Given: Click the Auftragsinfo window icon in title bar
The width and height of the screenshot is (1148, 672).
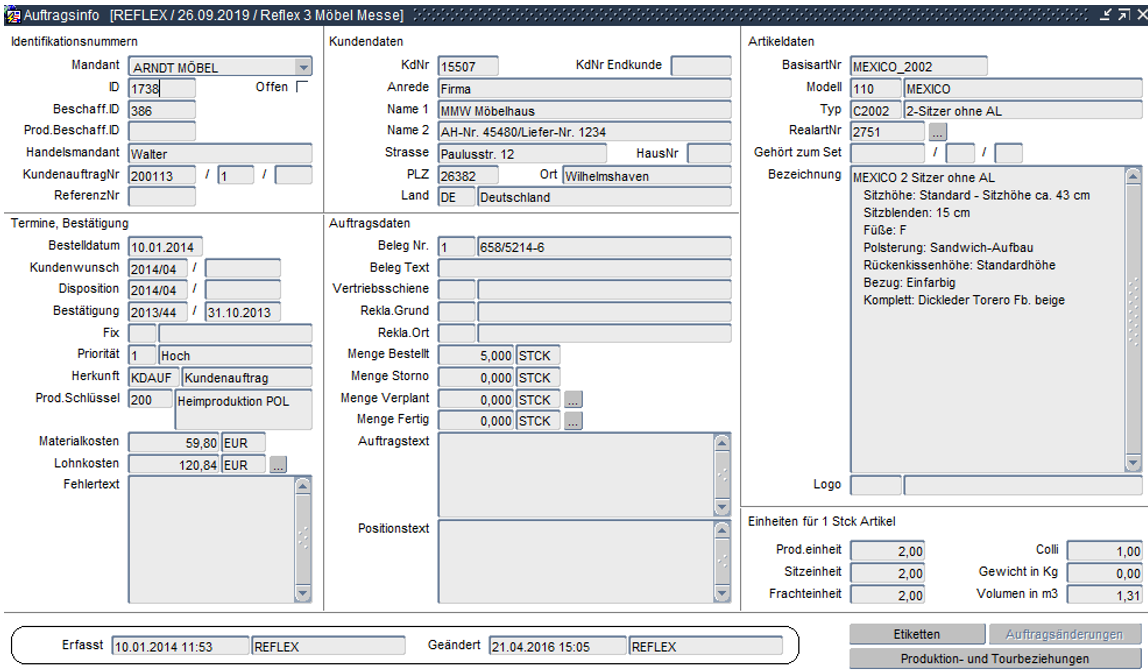Looking at the screenshot, I should 12,15.
